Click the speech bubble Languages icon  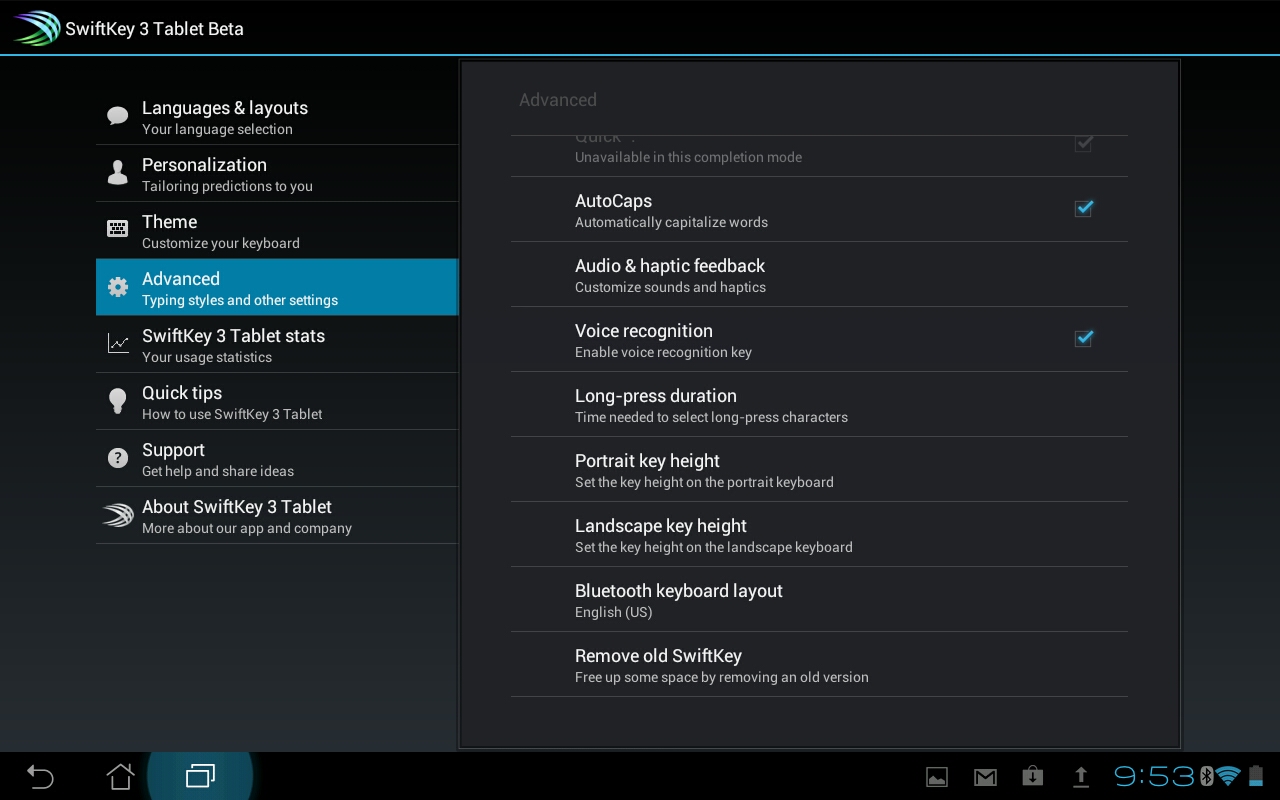click(118, 116)
